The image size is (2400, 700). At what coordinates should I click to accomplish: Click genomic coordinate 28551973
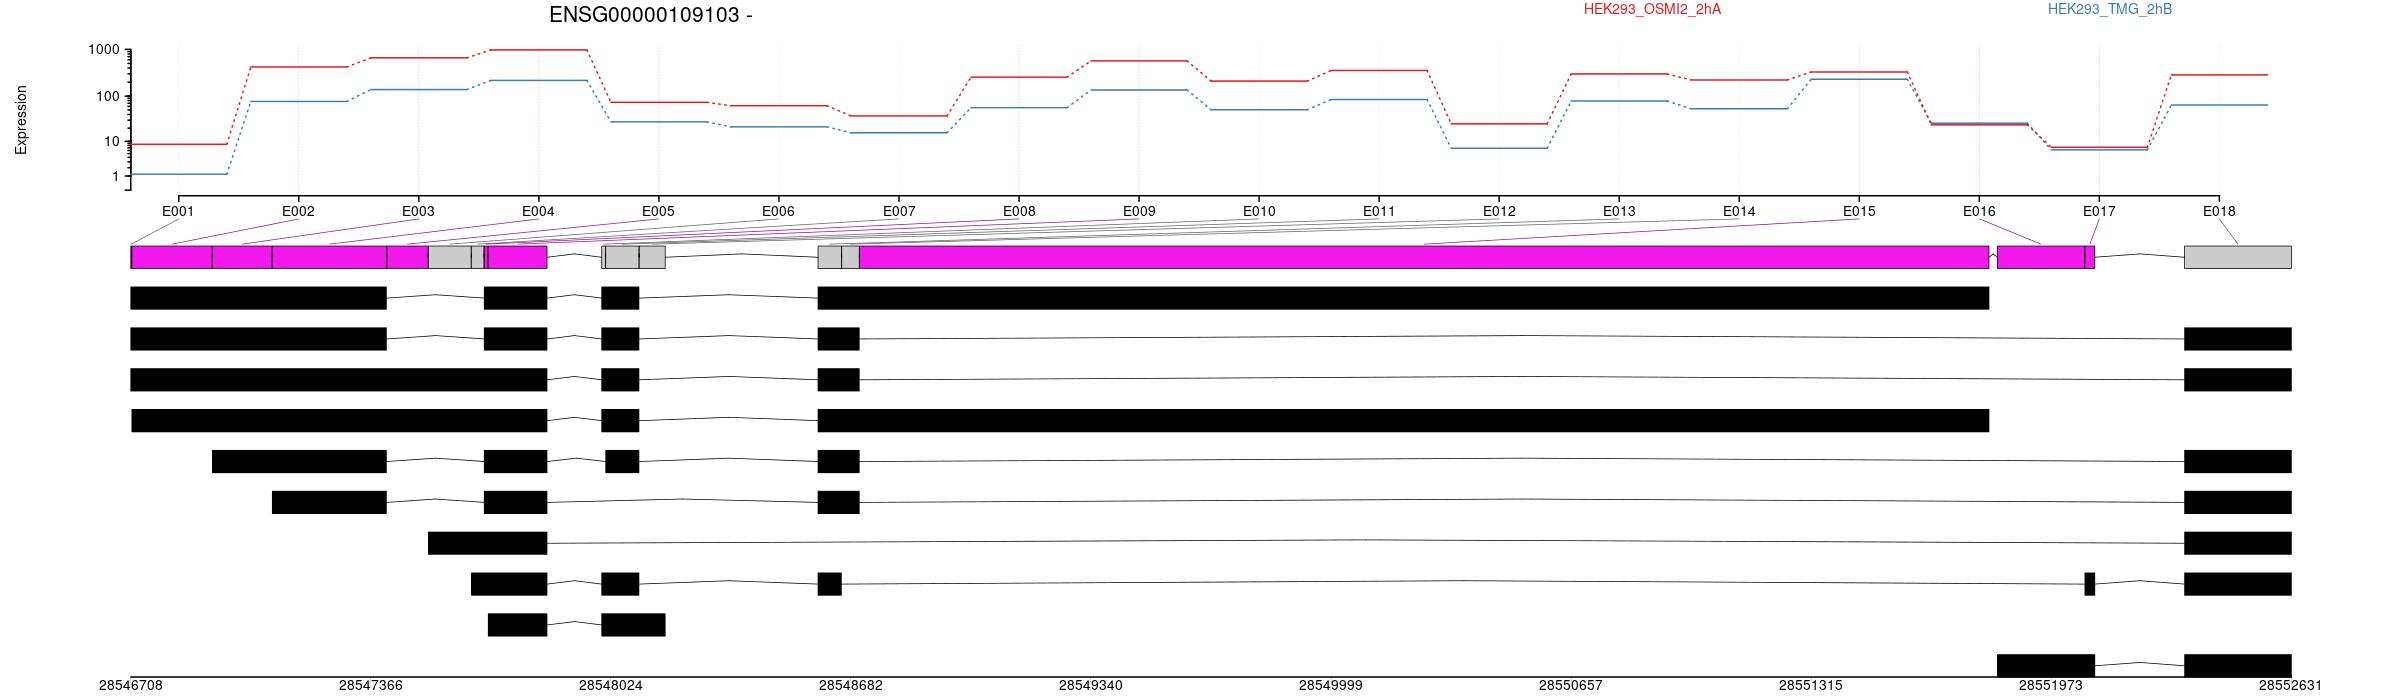(2051, 685)
